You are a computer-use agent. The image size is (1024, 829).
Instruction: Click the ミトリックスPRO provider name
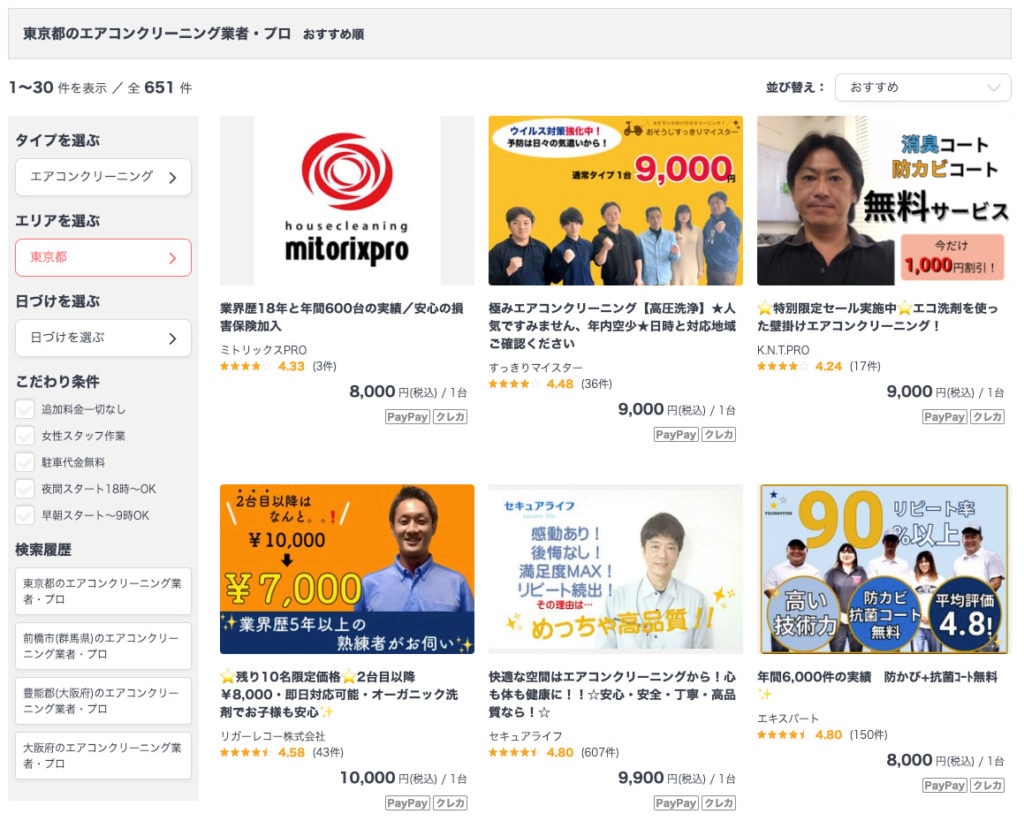[x=263, y=350]
